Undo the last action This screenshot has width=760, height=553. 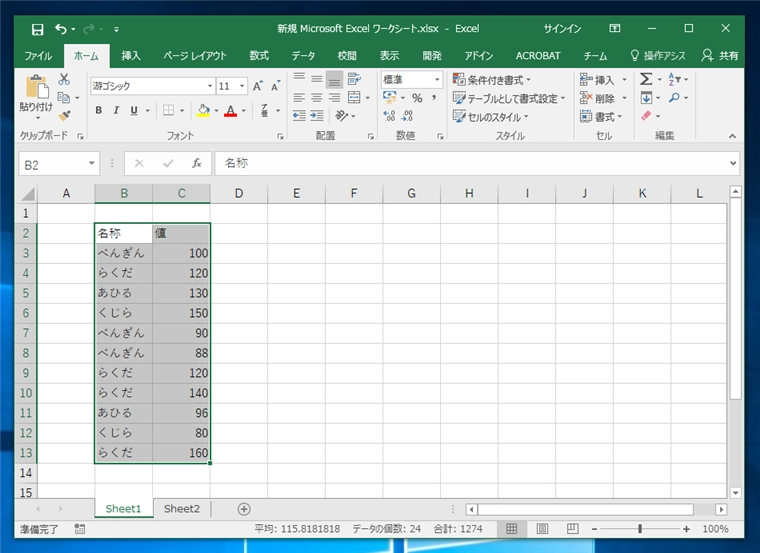click(61, 29)
